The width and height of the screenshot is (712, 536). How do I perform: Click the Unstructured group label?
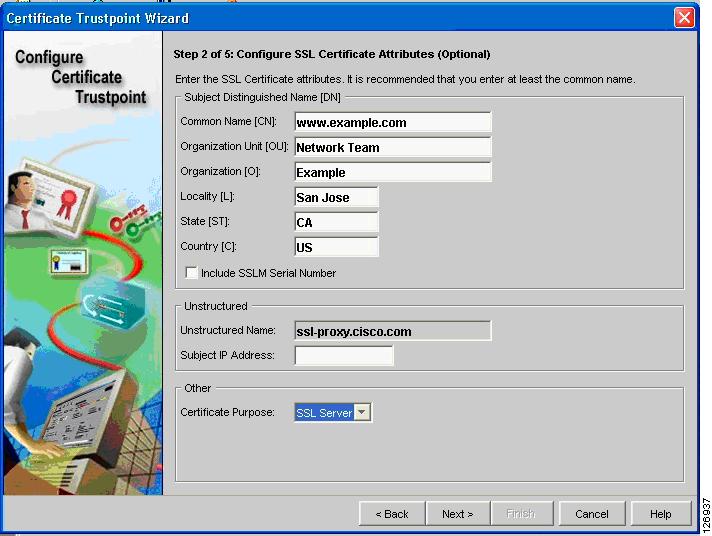point(216,306)
